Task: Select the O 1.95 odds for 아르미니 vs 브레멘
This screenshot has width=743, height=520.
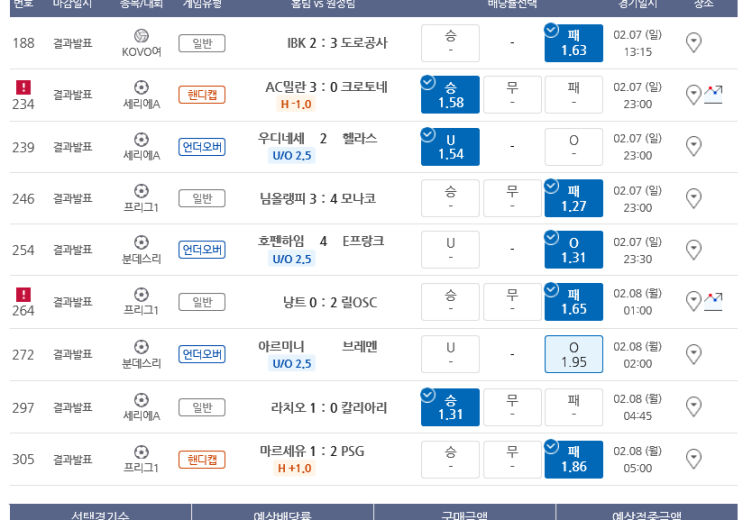Action: 574,354
